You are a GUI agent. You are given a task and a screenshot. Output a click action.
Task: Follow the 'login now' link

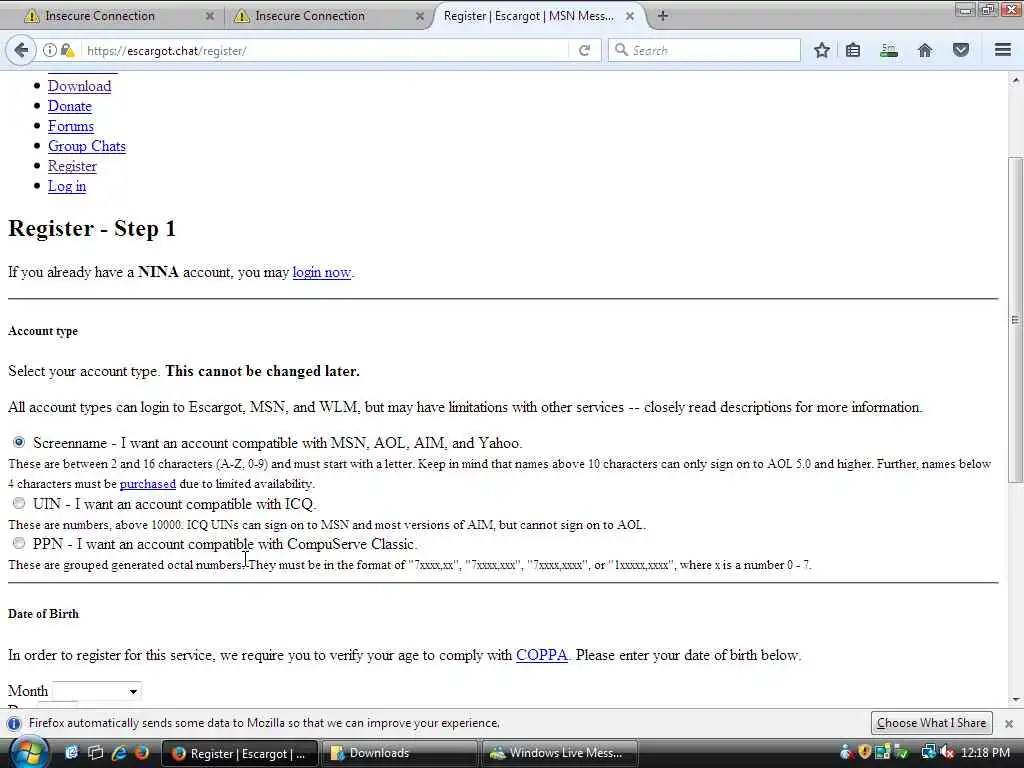click(x=321, y=272)
